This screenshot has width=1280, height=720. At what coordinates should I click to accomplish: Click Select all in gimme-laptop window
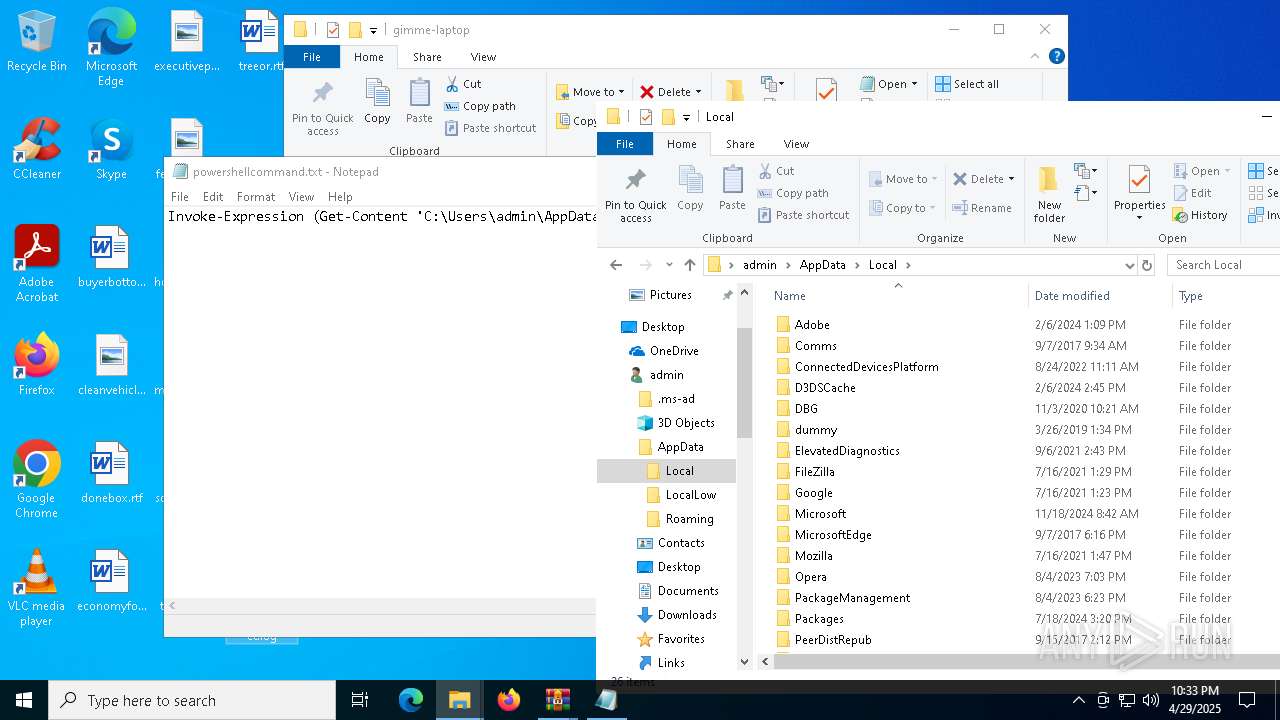click(x=966, y=84)
